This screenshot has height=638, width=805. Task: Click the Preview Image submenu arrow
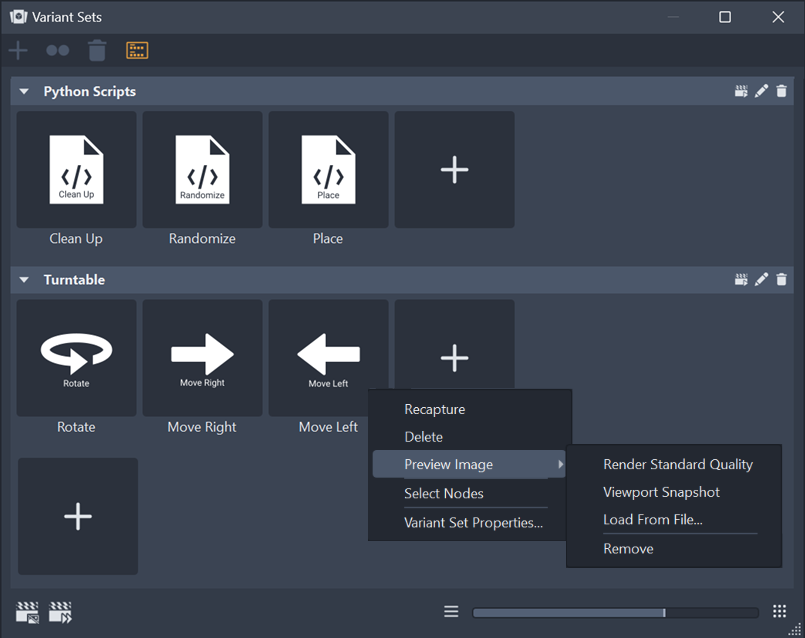coord(560,465)
